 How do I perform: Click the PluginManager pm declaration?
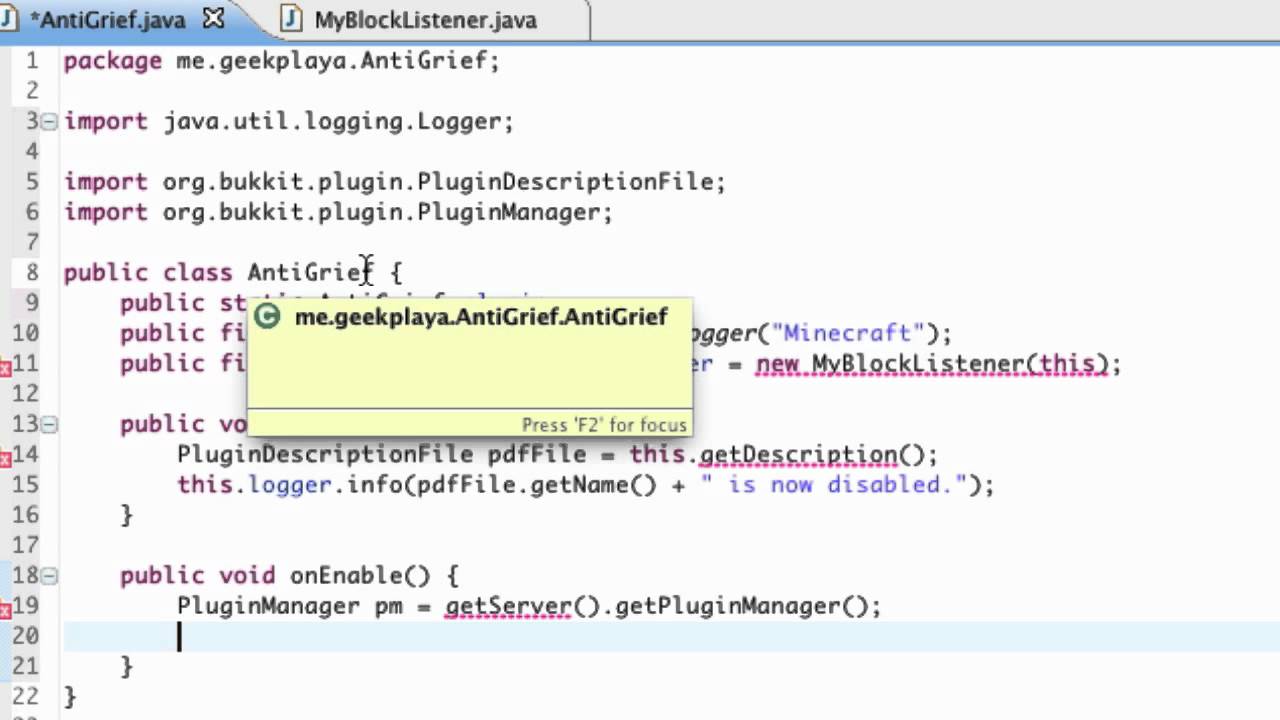coord(289,606)
